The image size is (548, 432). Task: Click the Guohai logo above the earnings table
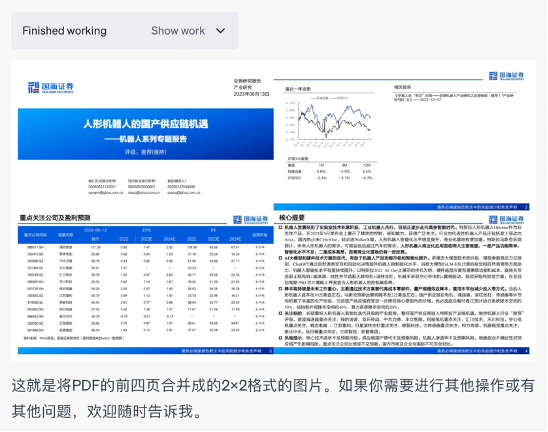tap(251, 219)
